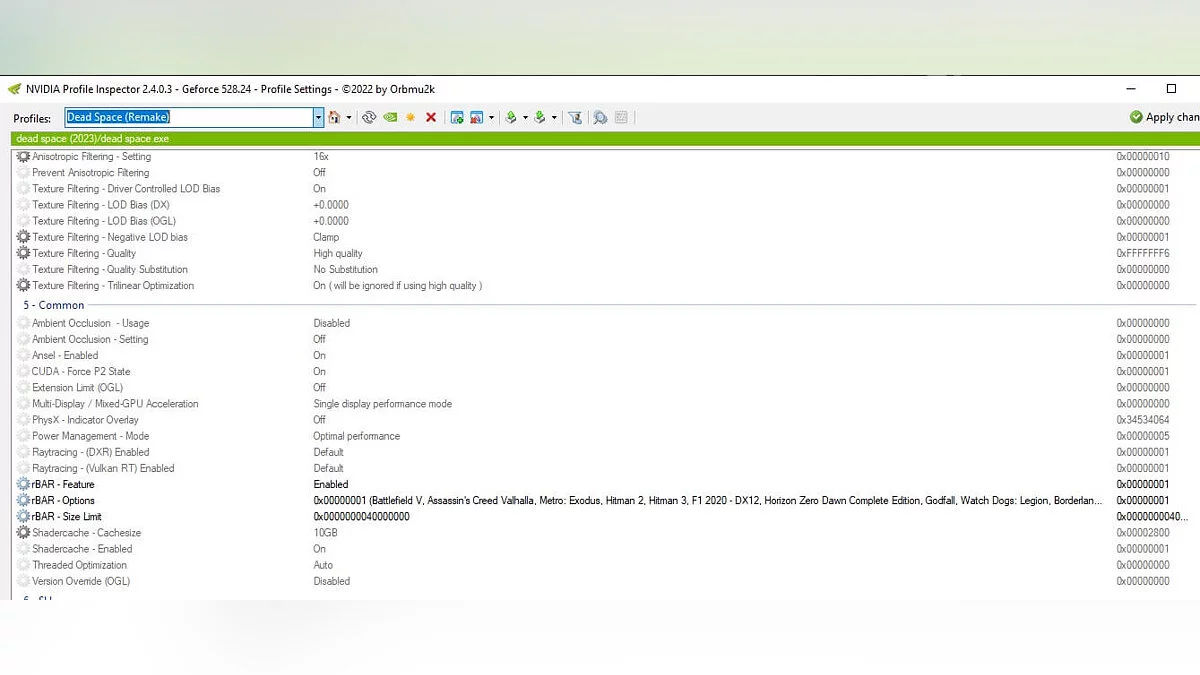Click hex value 0xFFFFFFF6 of Texture Filtering Quality
The width and height of the screenshot is (1200, 675).
[1143, 253]
